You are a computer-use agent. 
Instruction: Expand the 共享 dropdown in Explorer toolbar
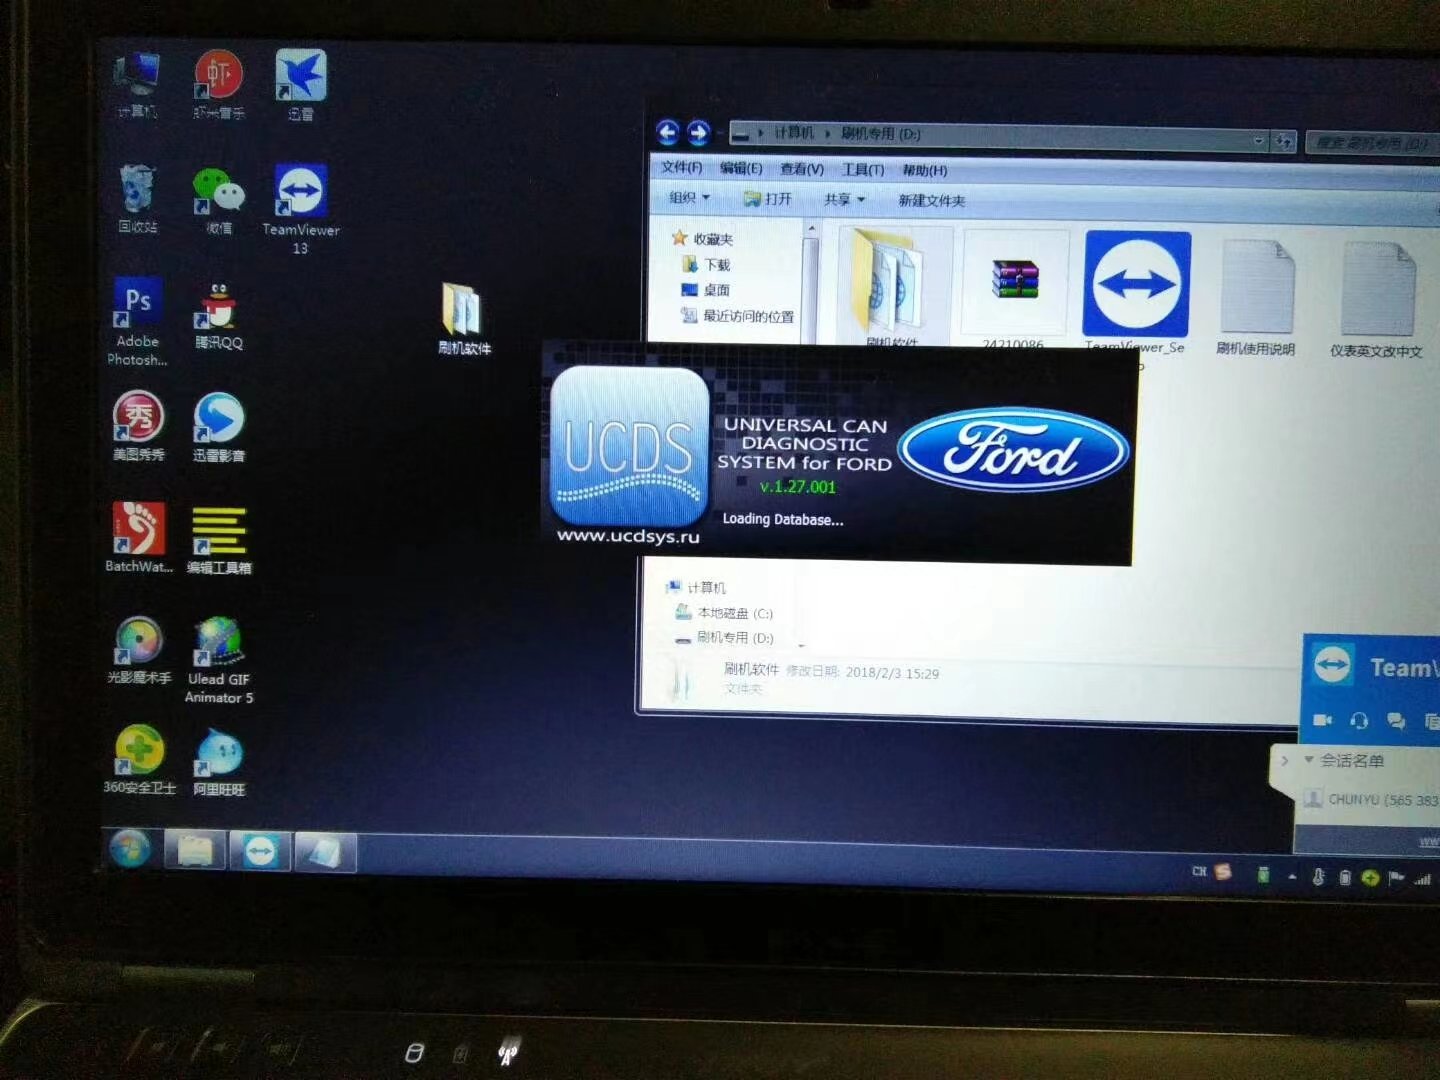(844, 199)
